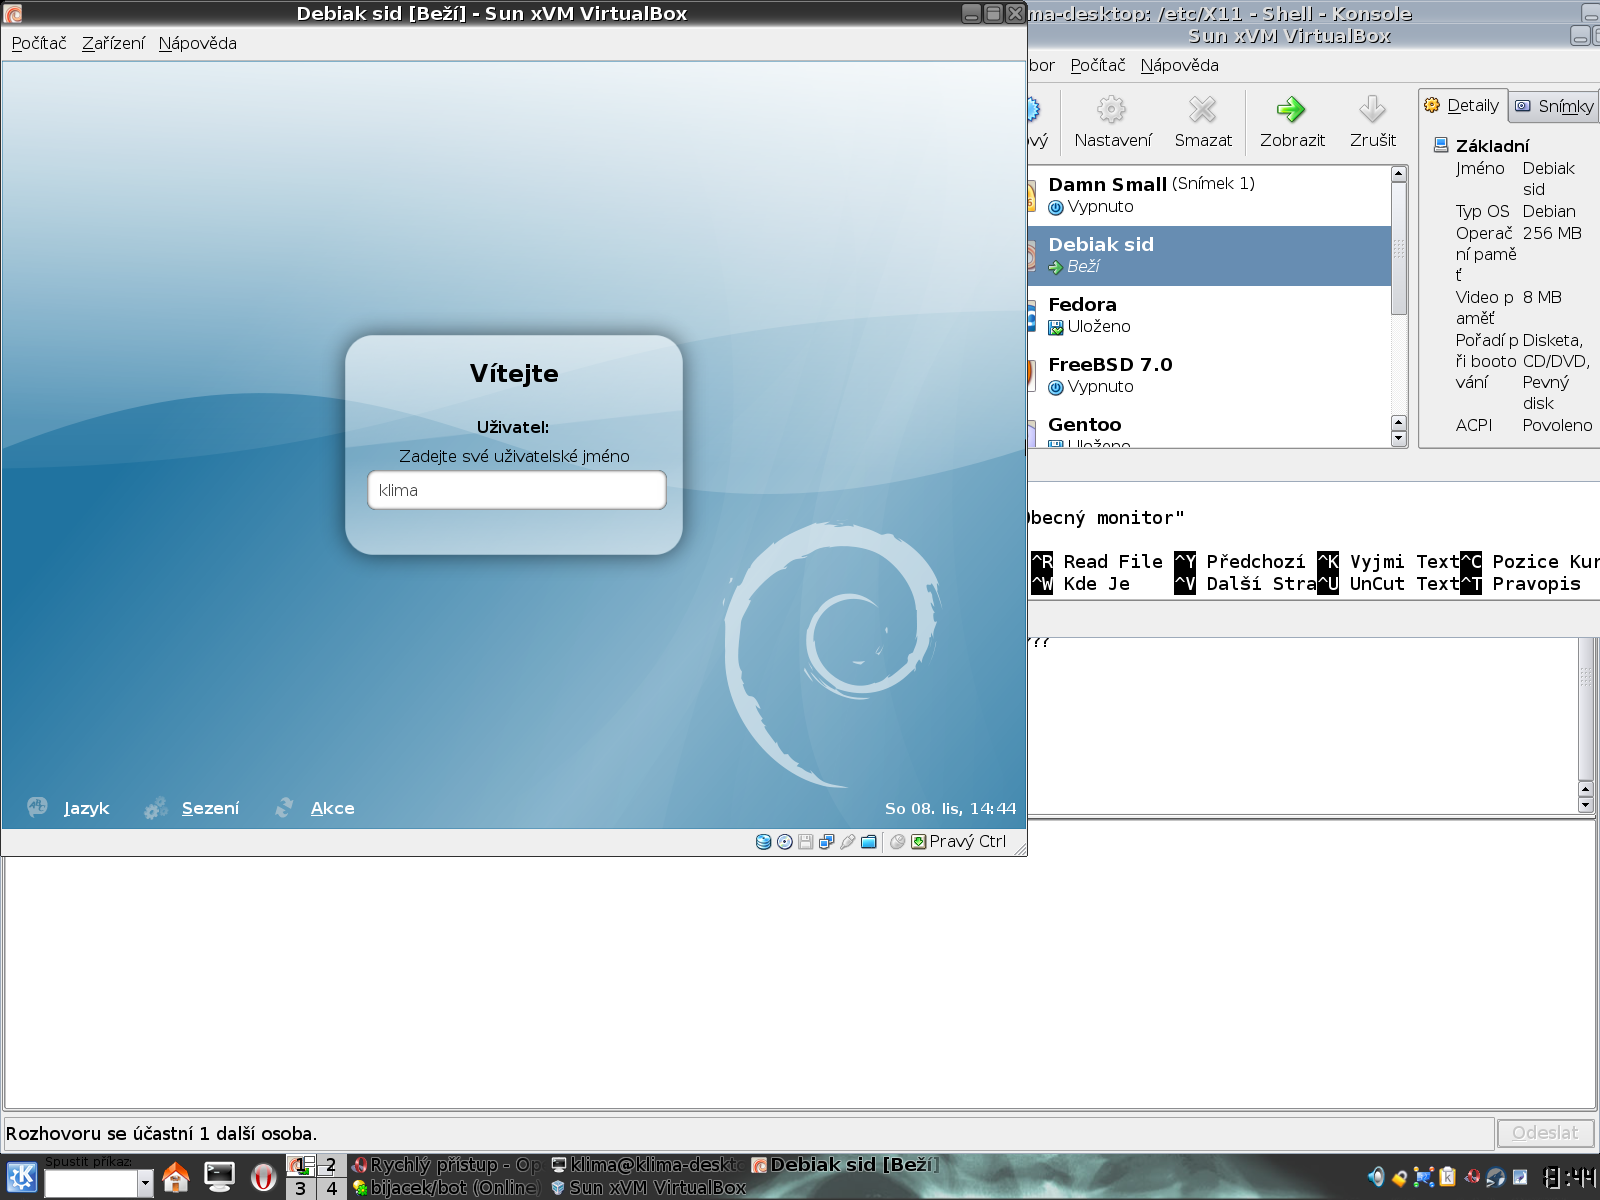
Task: Select the FreeBSD 7.0 virtual machine
Action: coord(1209,375)
